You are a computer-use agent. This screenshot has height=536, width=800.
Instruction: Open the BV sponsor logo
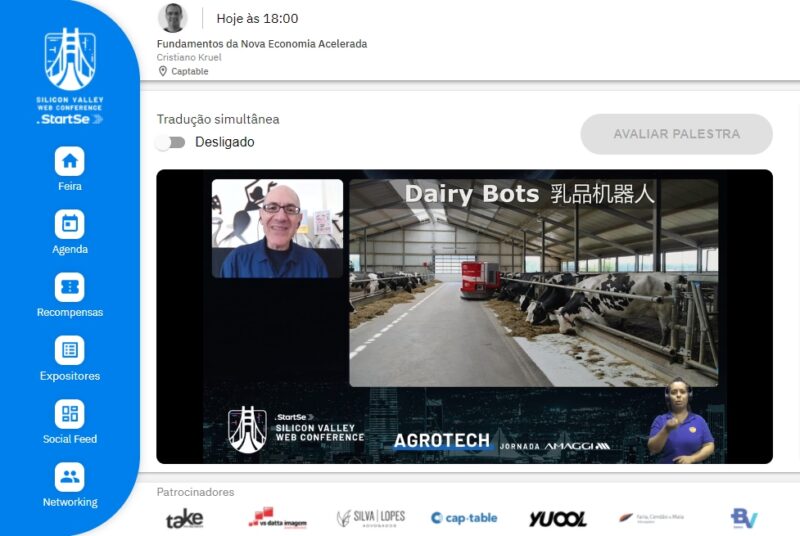tap(744, 518)
